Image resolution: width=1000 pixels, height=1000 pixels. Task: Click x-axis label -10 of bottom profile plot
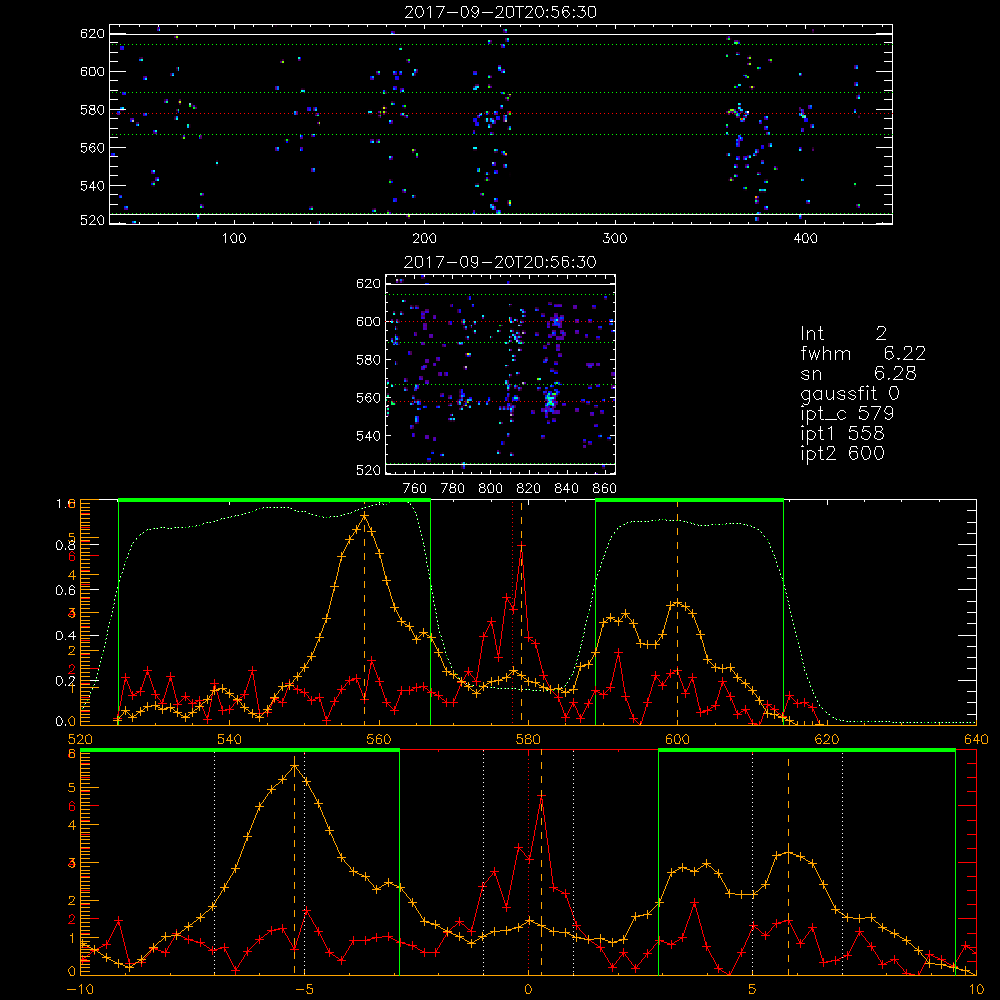80,989
